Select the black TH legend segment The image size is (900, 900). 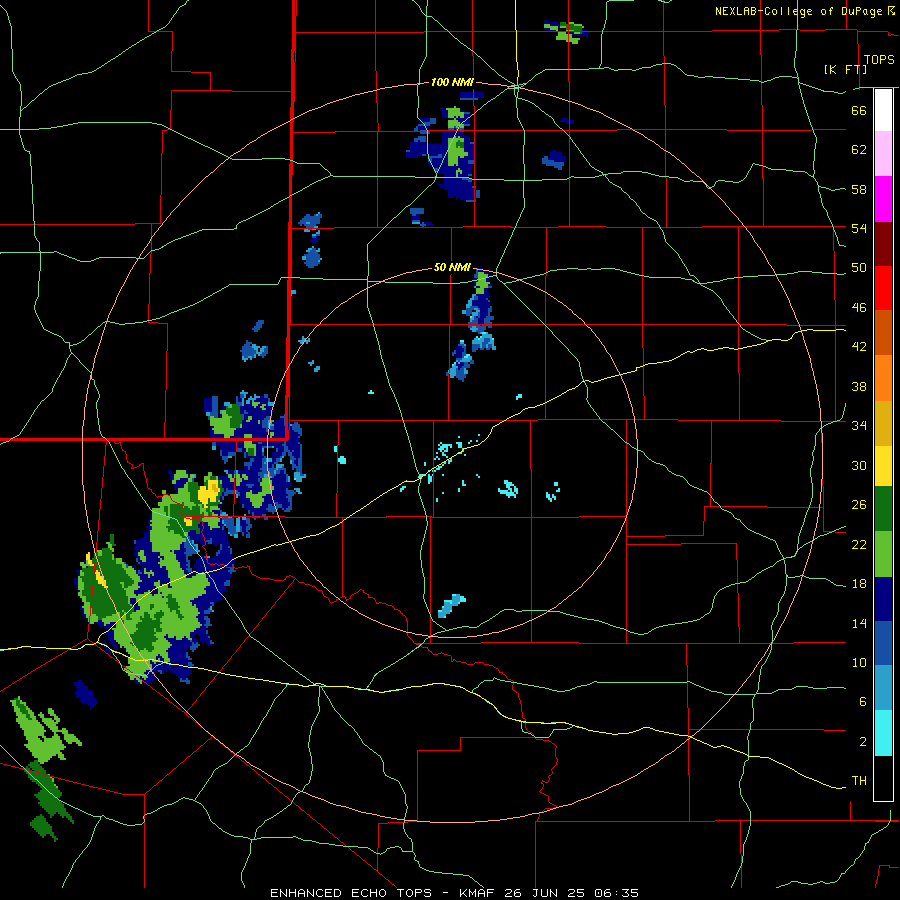[x=883, y=778]
